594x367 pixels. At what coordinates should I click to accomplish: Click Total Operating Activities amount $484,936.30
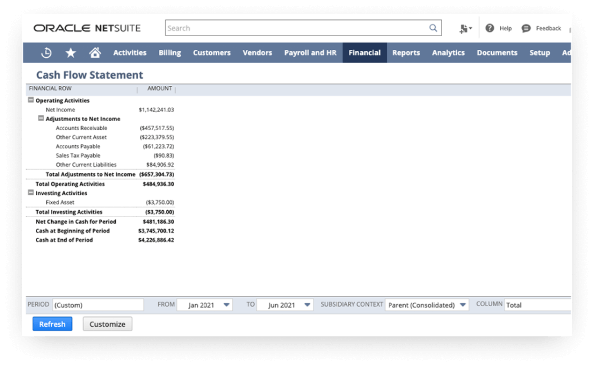158,184
